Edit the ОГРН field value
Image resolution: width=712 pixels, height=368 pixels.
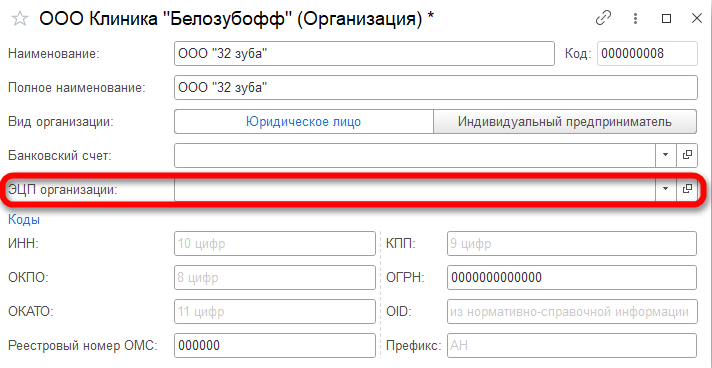(572, 278)
